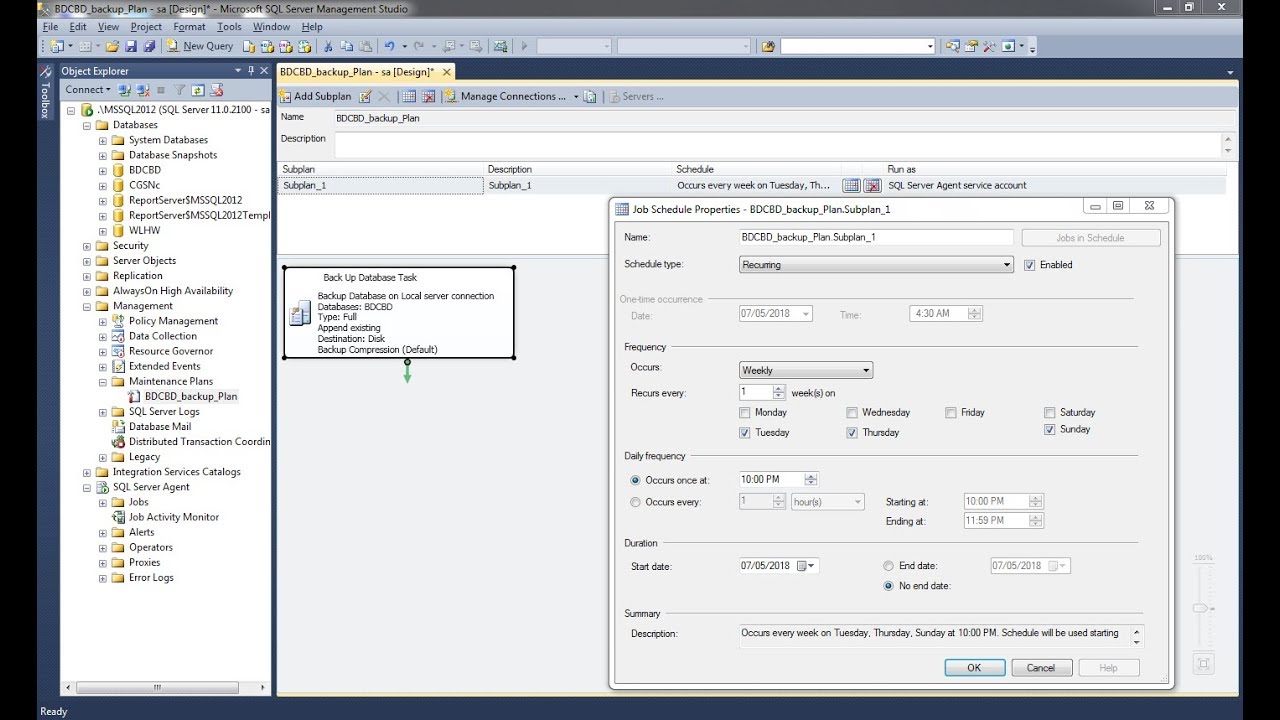Uncheck the Thursday checkbox
1280x720 pixels.
[x=852, y=432]
